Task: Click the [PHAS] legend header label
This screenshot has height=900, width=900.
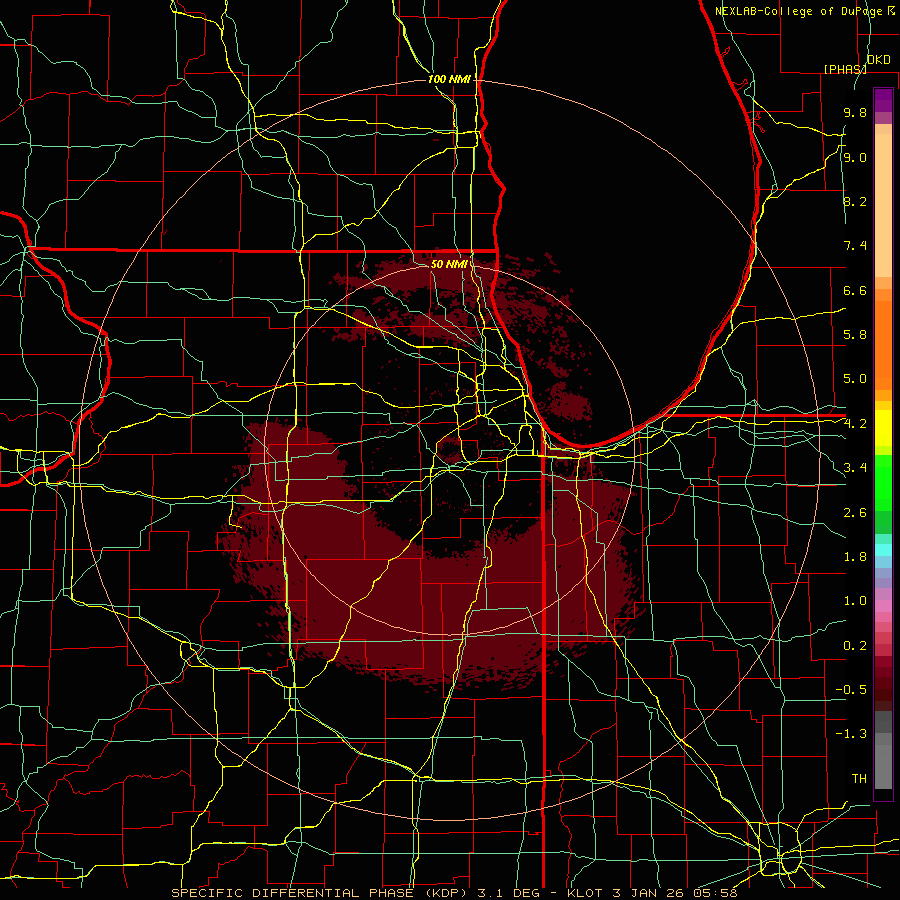Action: (845, 69)
